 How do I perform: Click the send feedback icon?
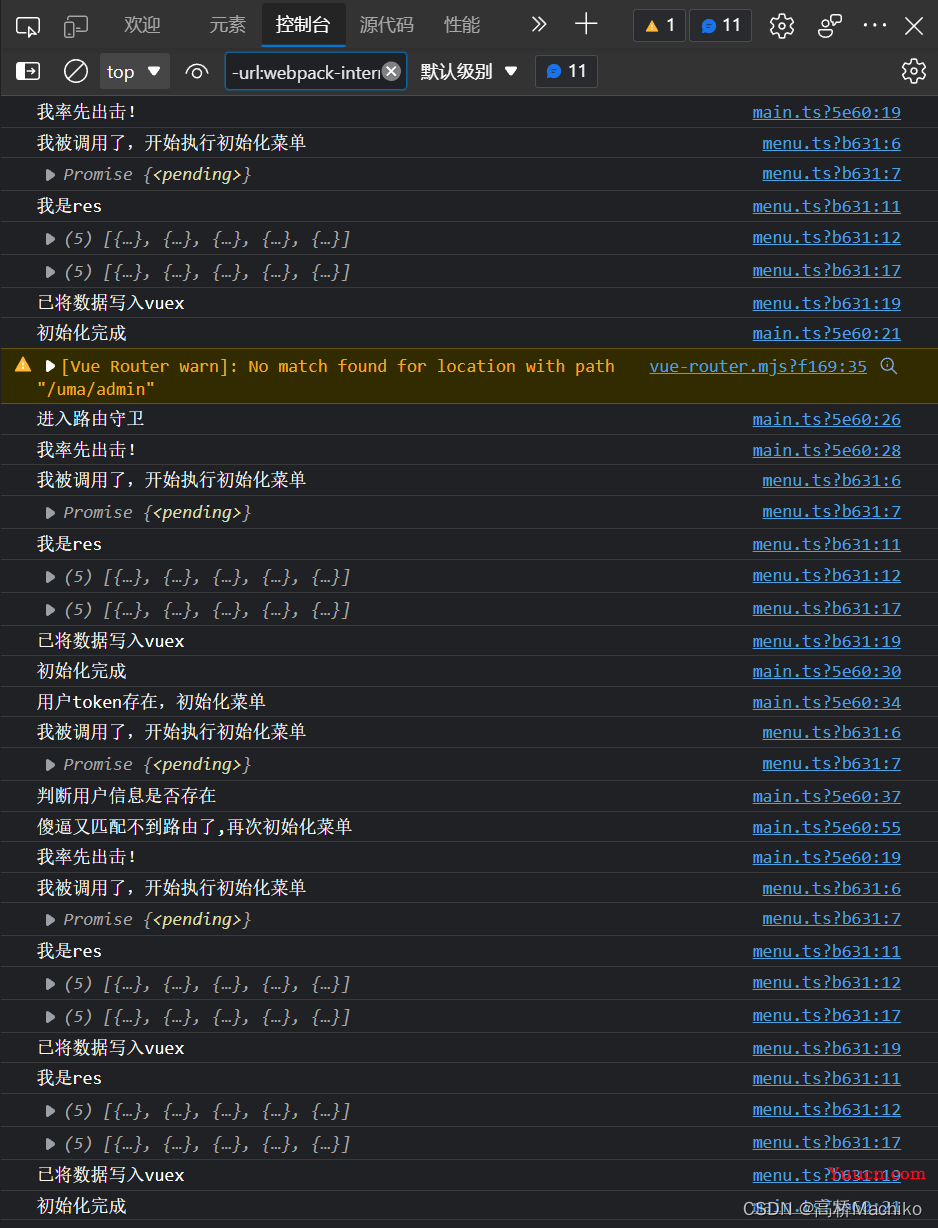(x=830, y=26)
